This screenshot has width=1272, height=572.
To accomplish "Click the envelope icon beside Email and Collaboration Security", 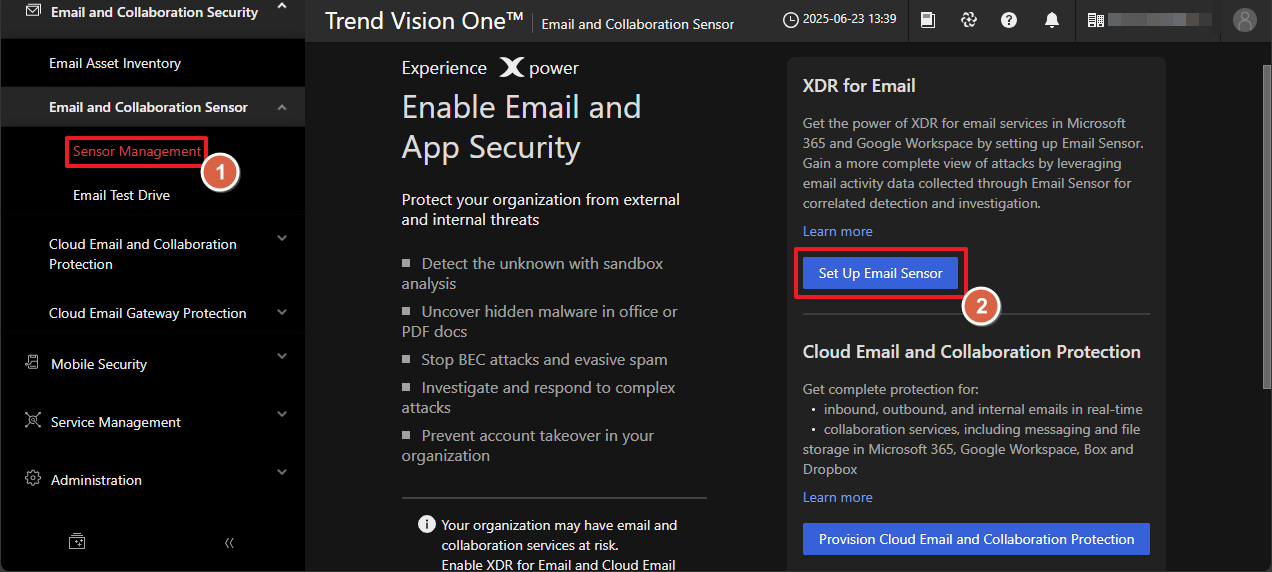I will click(x=33, y=11).
